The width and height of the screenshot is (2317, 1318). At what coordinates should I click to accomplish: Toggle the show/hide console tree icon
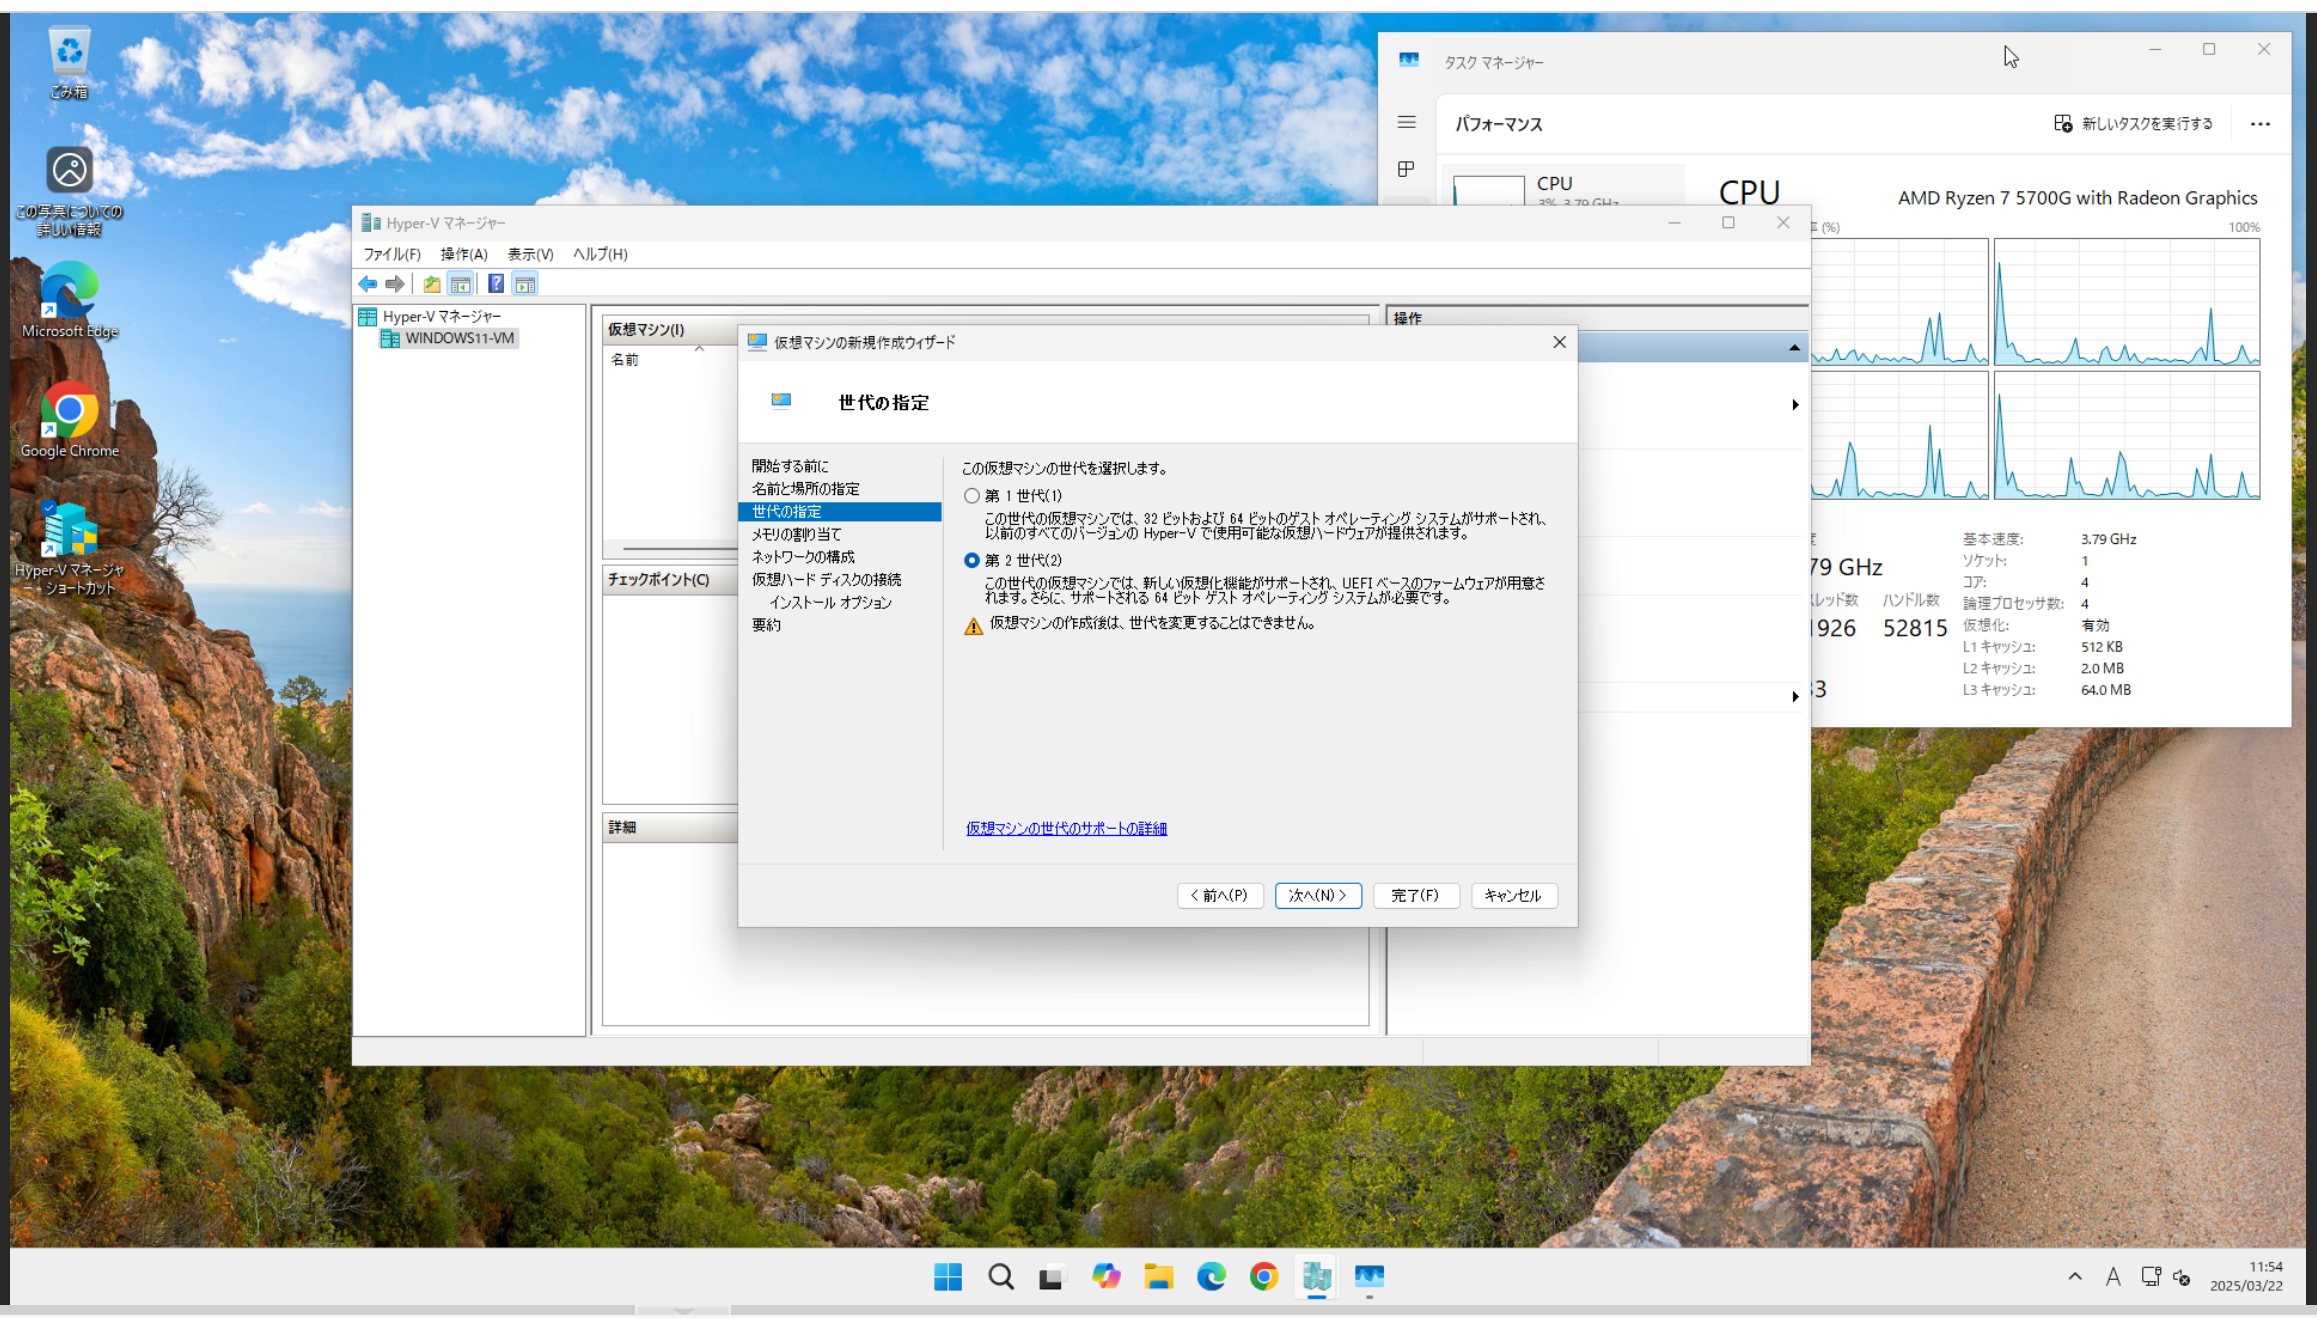click(460, 284)
